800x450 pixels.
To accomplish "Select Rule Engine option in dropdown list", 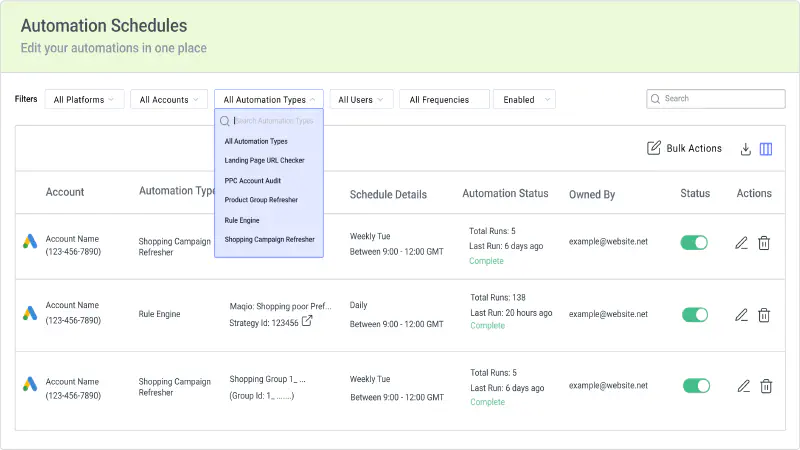I will pyautogui.click(x=242, y=220).
